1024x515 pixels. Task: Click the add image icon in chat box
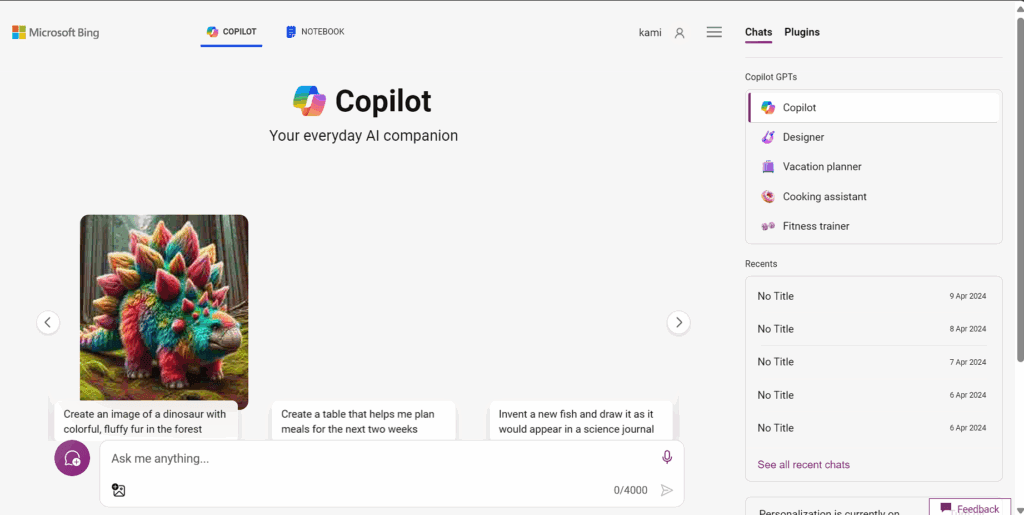[x=119, y=490]
